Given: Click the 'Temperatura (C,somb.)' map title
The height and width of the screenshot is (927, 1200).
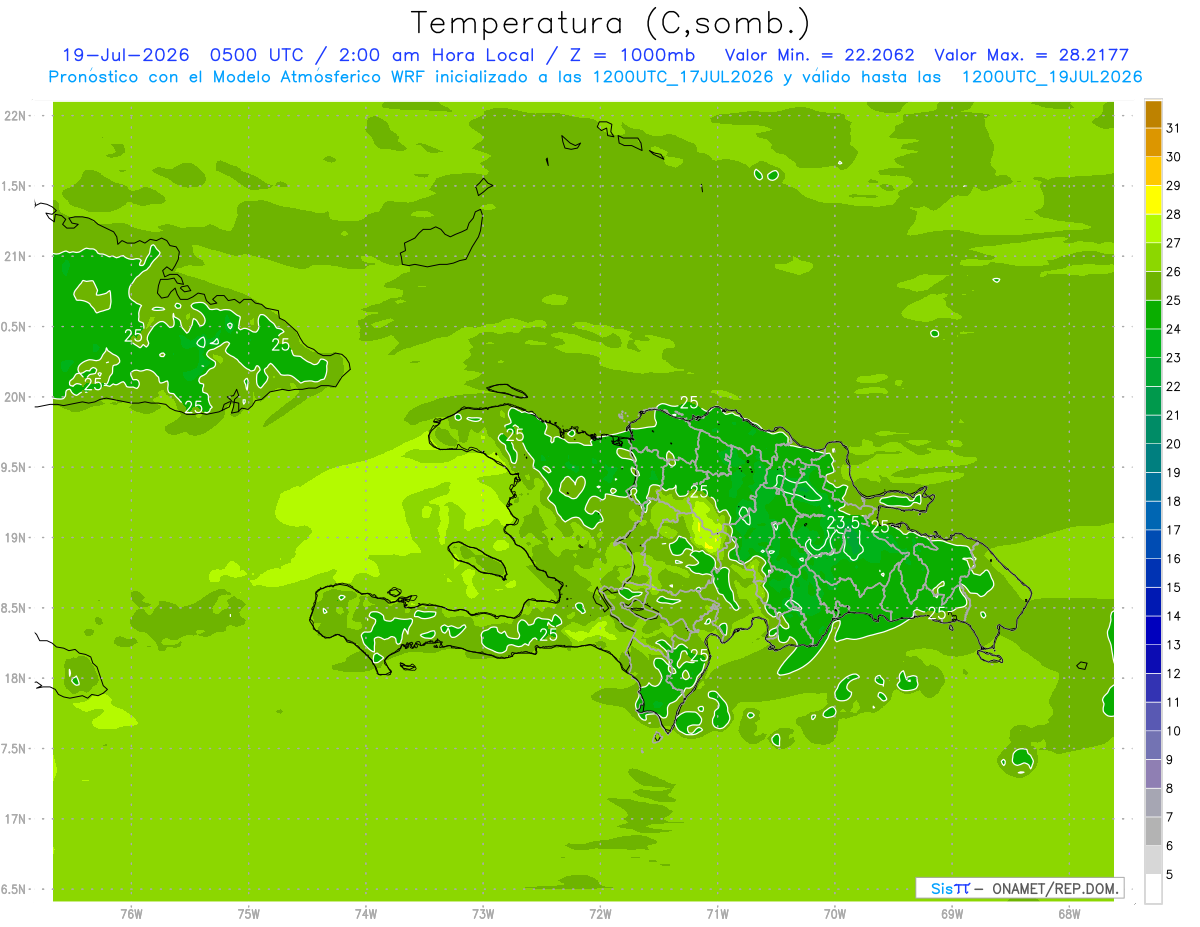Looking at the screenshot, I should click(x=610, y=24).
